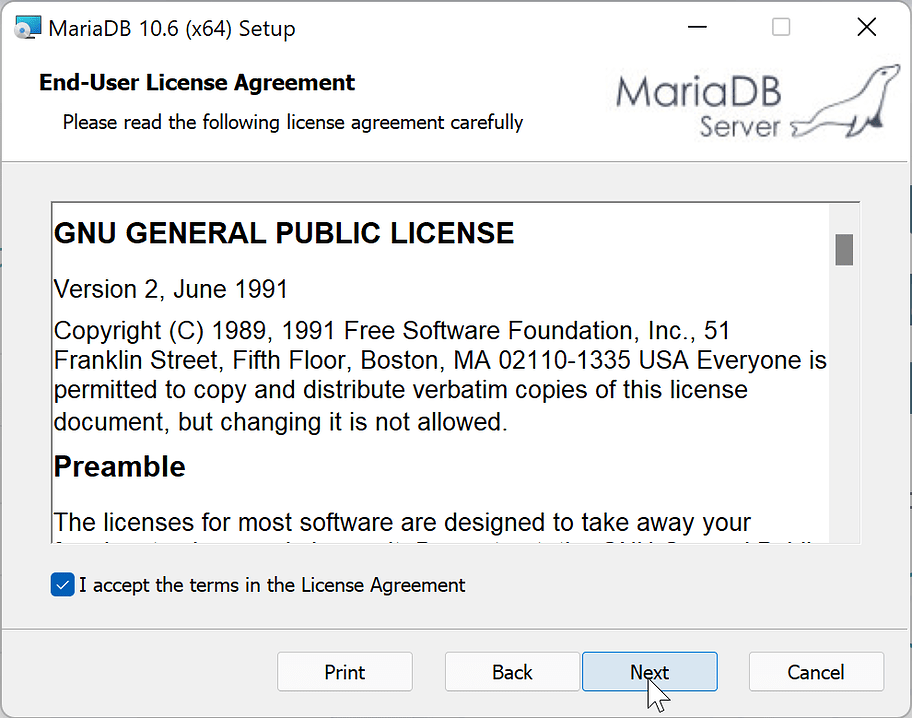Screen dimensions: 912x718
Task: Cancel the MariaDB installation
Action: tap(816, 671)
